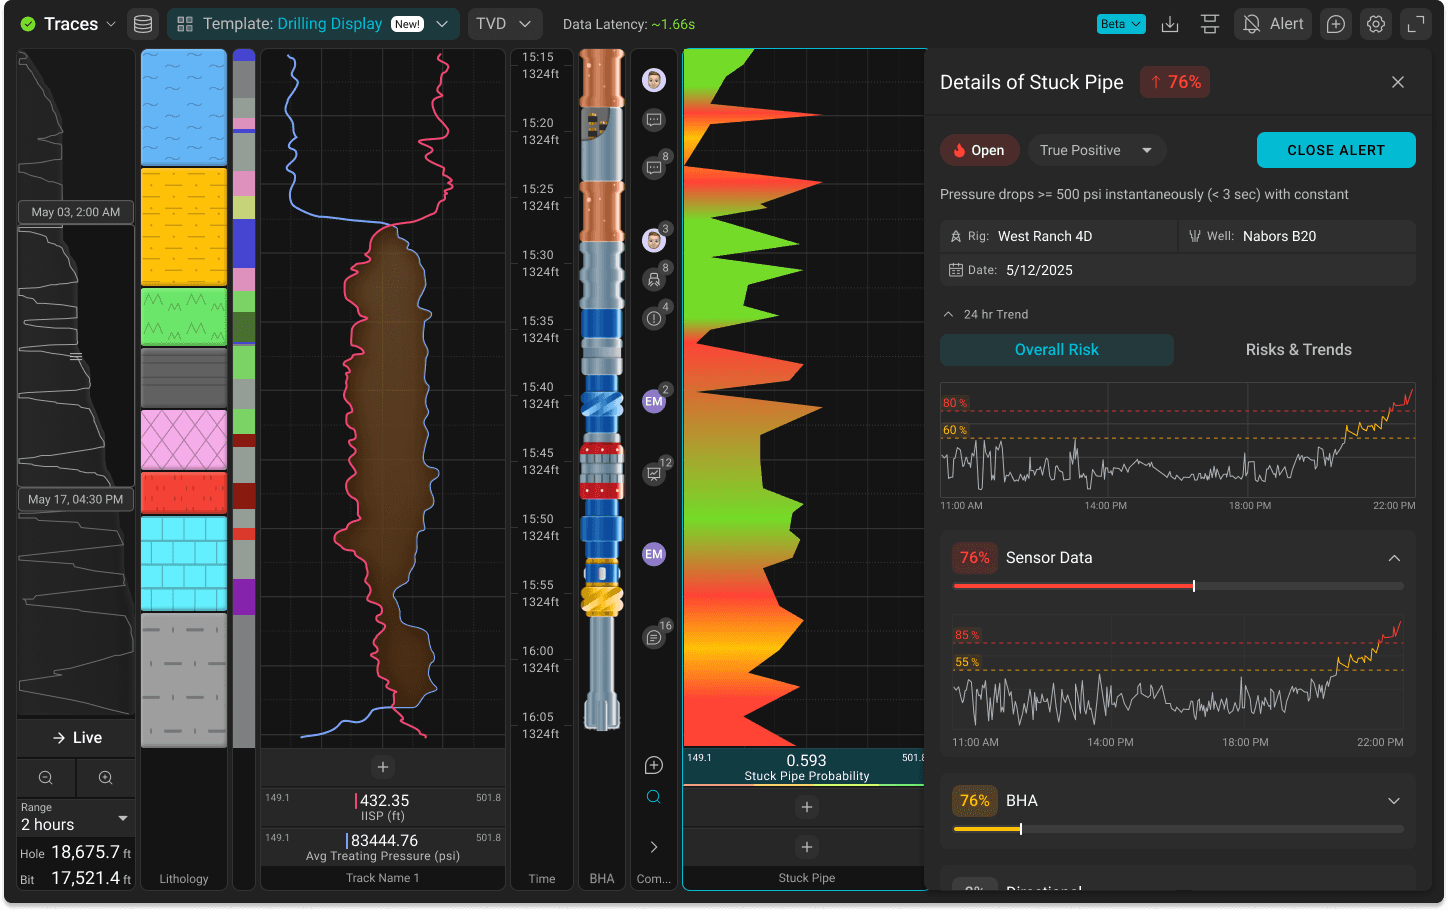Toggle the muted Alert bell button
Screen dimensions: 1448x911
coord(1273,24)
